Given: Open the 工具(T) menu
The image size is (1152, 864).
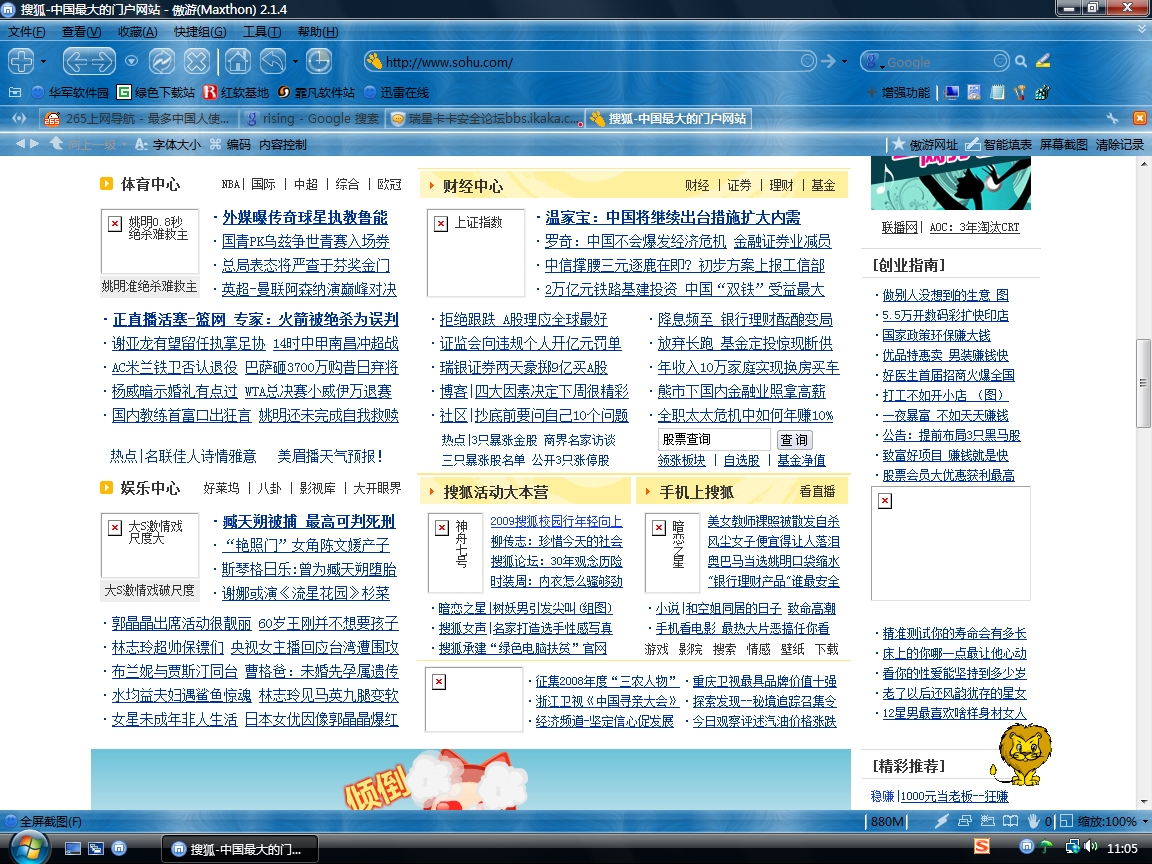Looking at the screenshot, I should [x=262, y=32].
